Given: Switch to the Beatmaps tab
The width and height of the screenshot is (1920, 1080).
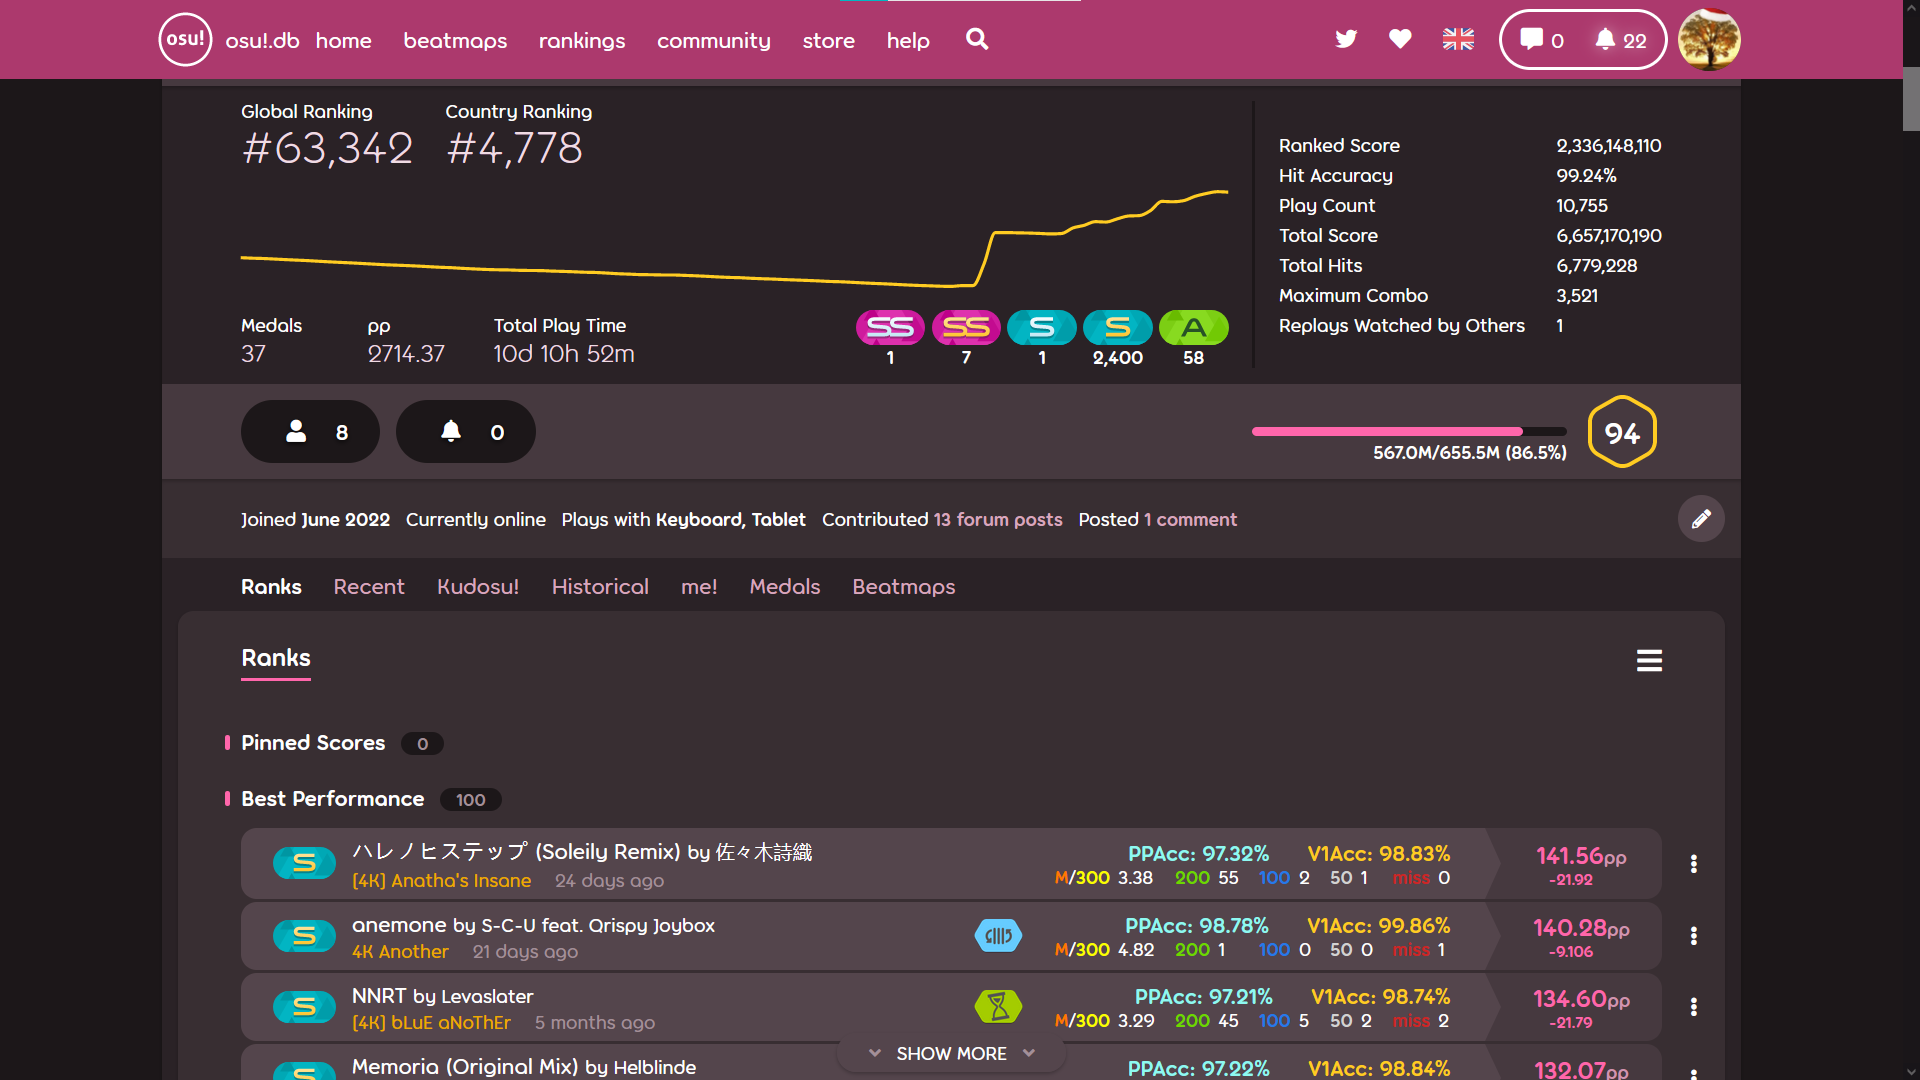Looking at the screenshot, I should point(903,587).
